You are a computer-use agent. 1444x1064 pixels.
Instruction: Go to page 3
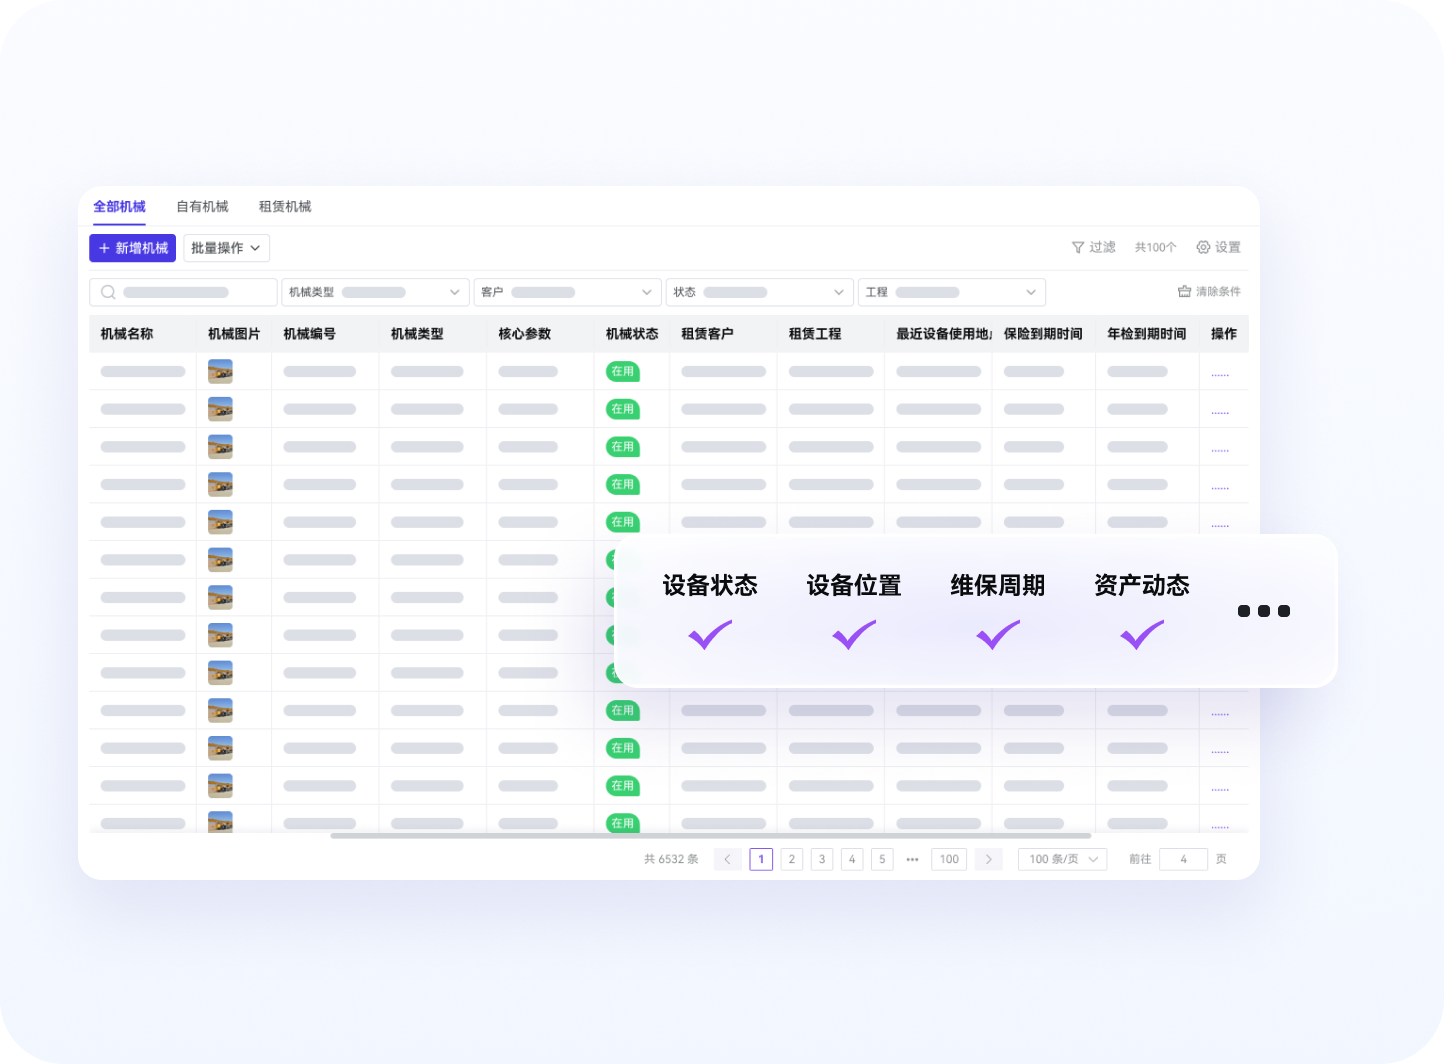822,859
